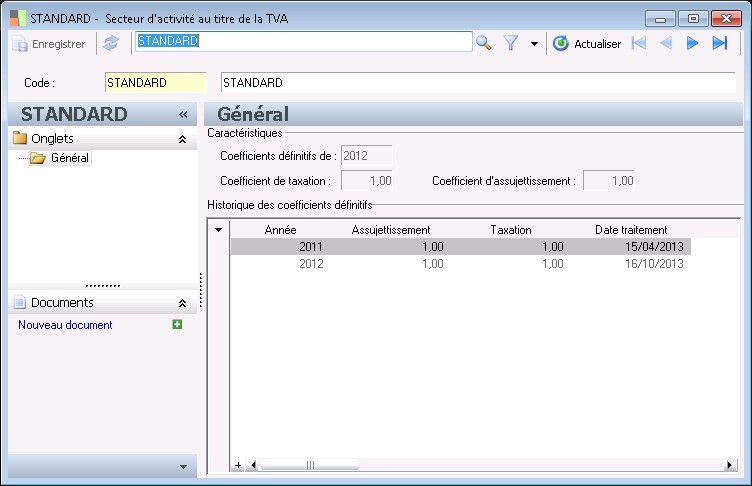
Task: Click the Date traitement column header
Action: point(631,230)
